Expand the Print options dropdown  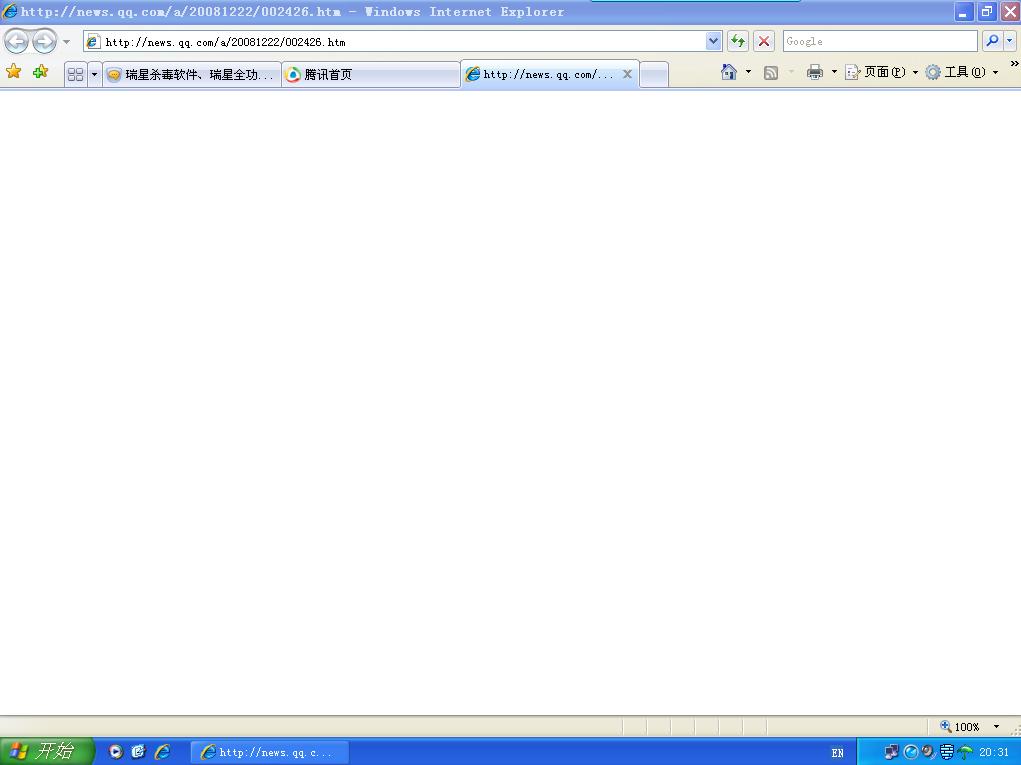(834, 72)
